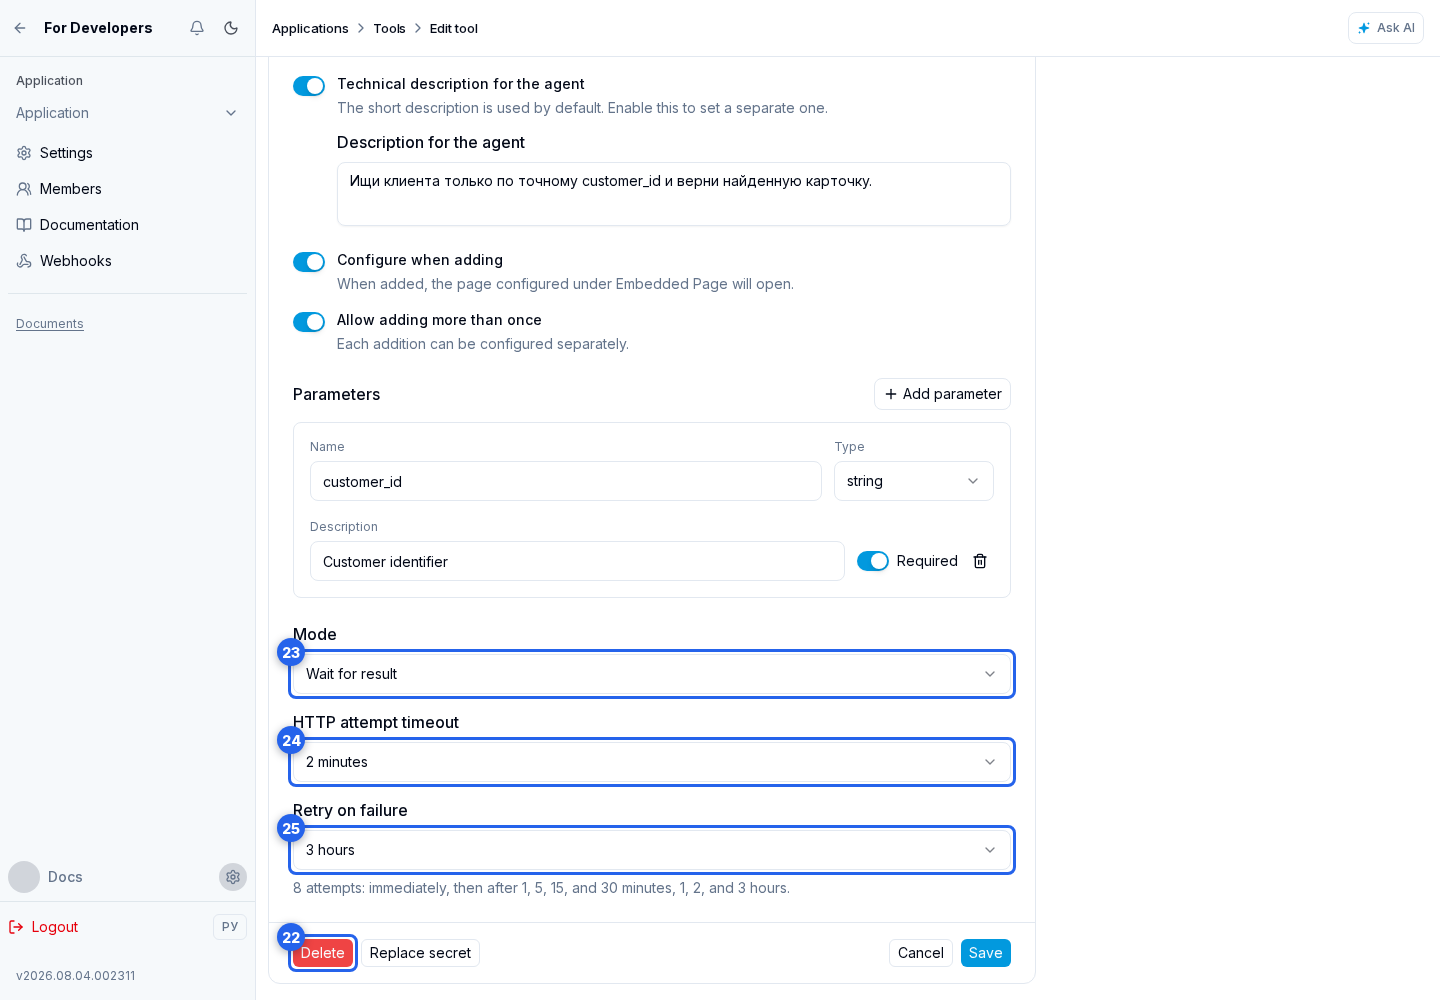Open notifications bell icon
The width and height of the screenshot is (1440, 1000).
pyautogui.click(x=197, y=28)
